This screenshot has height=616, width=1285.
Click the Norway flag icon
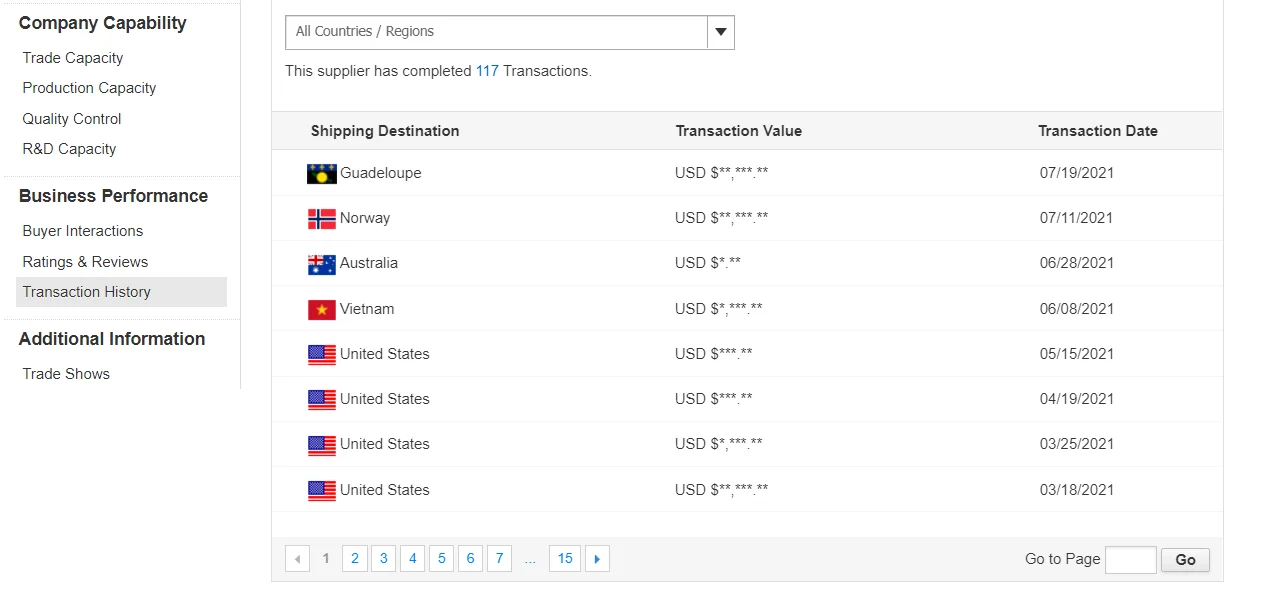tap(321, 218)
